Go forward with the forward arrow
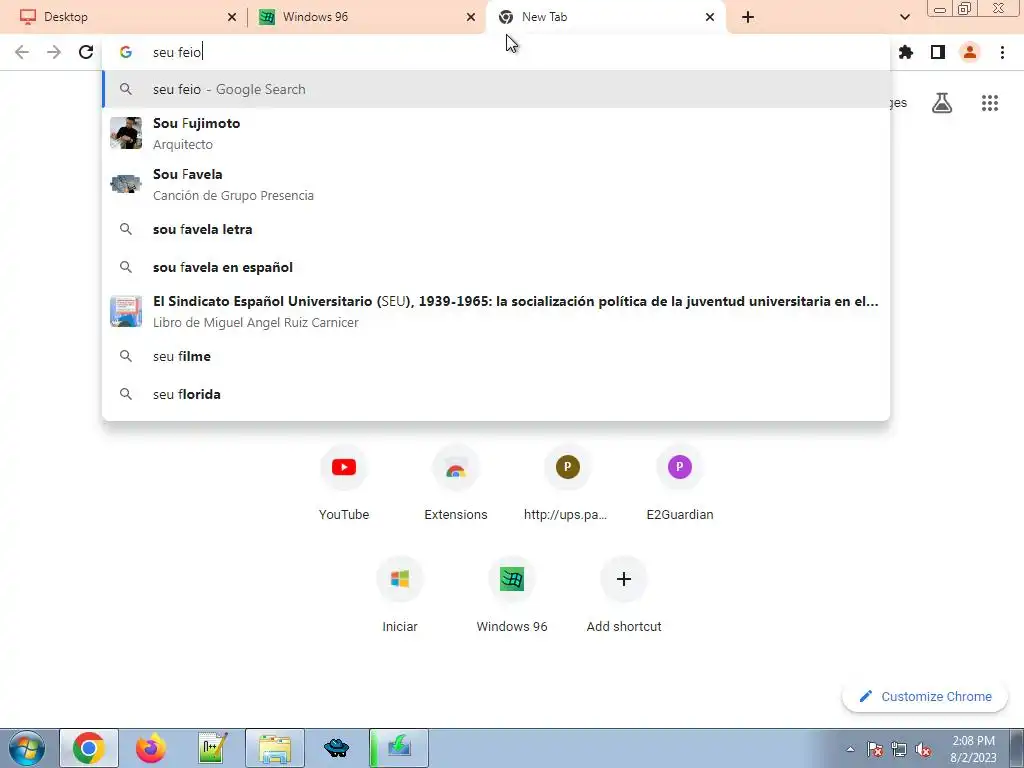This screenshot has width=1024, height=768. pyautogui.click(x=54, y=52)
